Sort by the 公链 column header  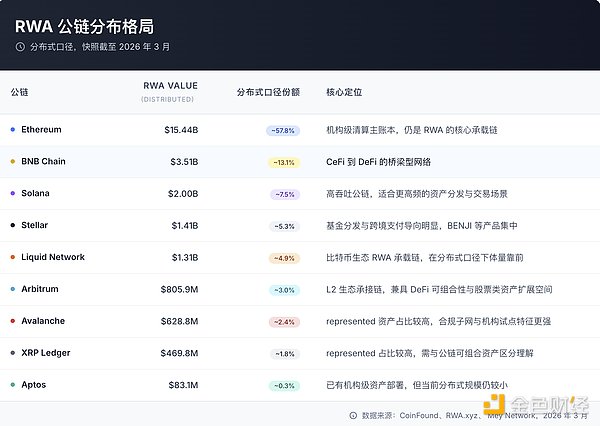point(19,91)
